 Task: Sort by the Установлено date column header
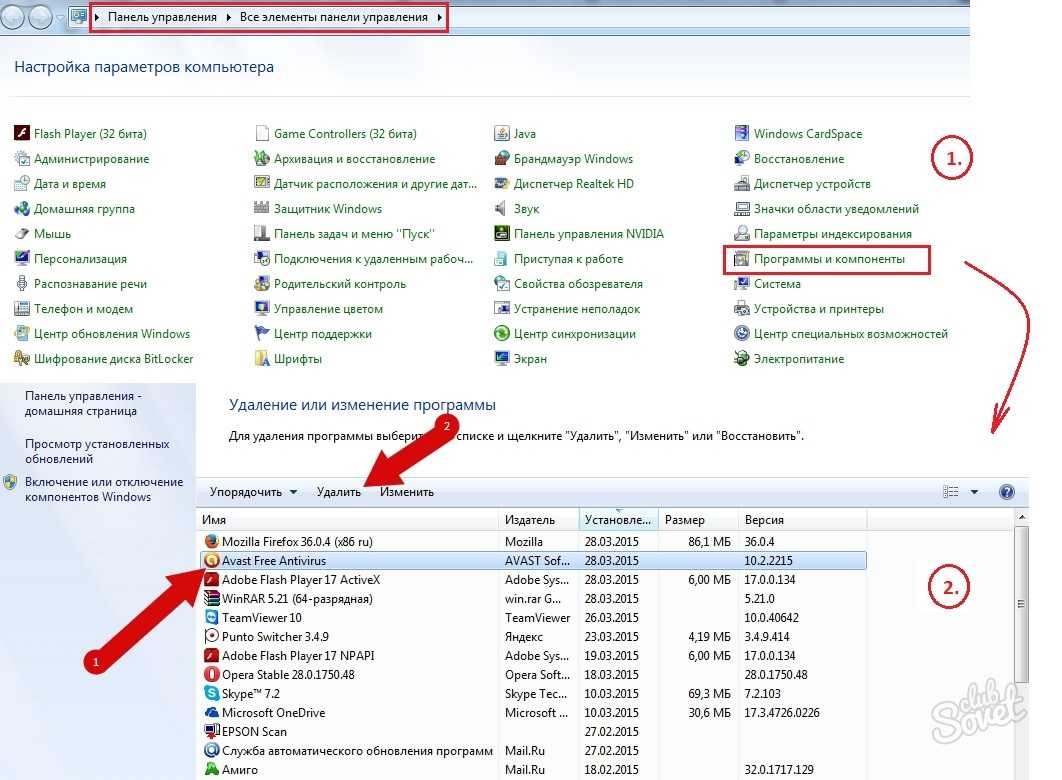pos(619,520)
